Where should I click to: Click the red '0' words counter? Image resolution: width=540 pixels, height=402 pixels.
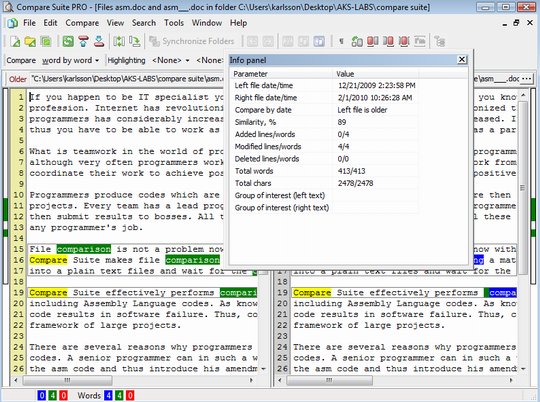tap(130, 395)
